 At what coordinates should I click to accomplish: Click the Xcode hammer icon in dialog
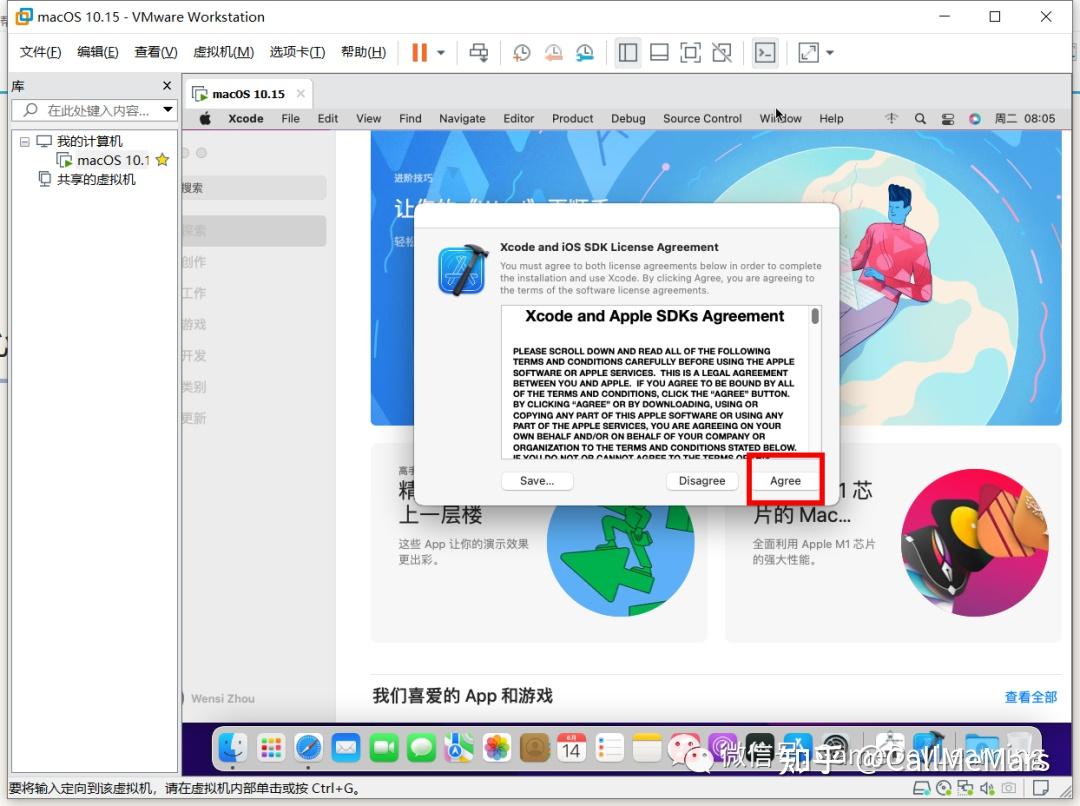[463, 270]
